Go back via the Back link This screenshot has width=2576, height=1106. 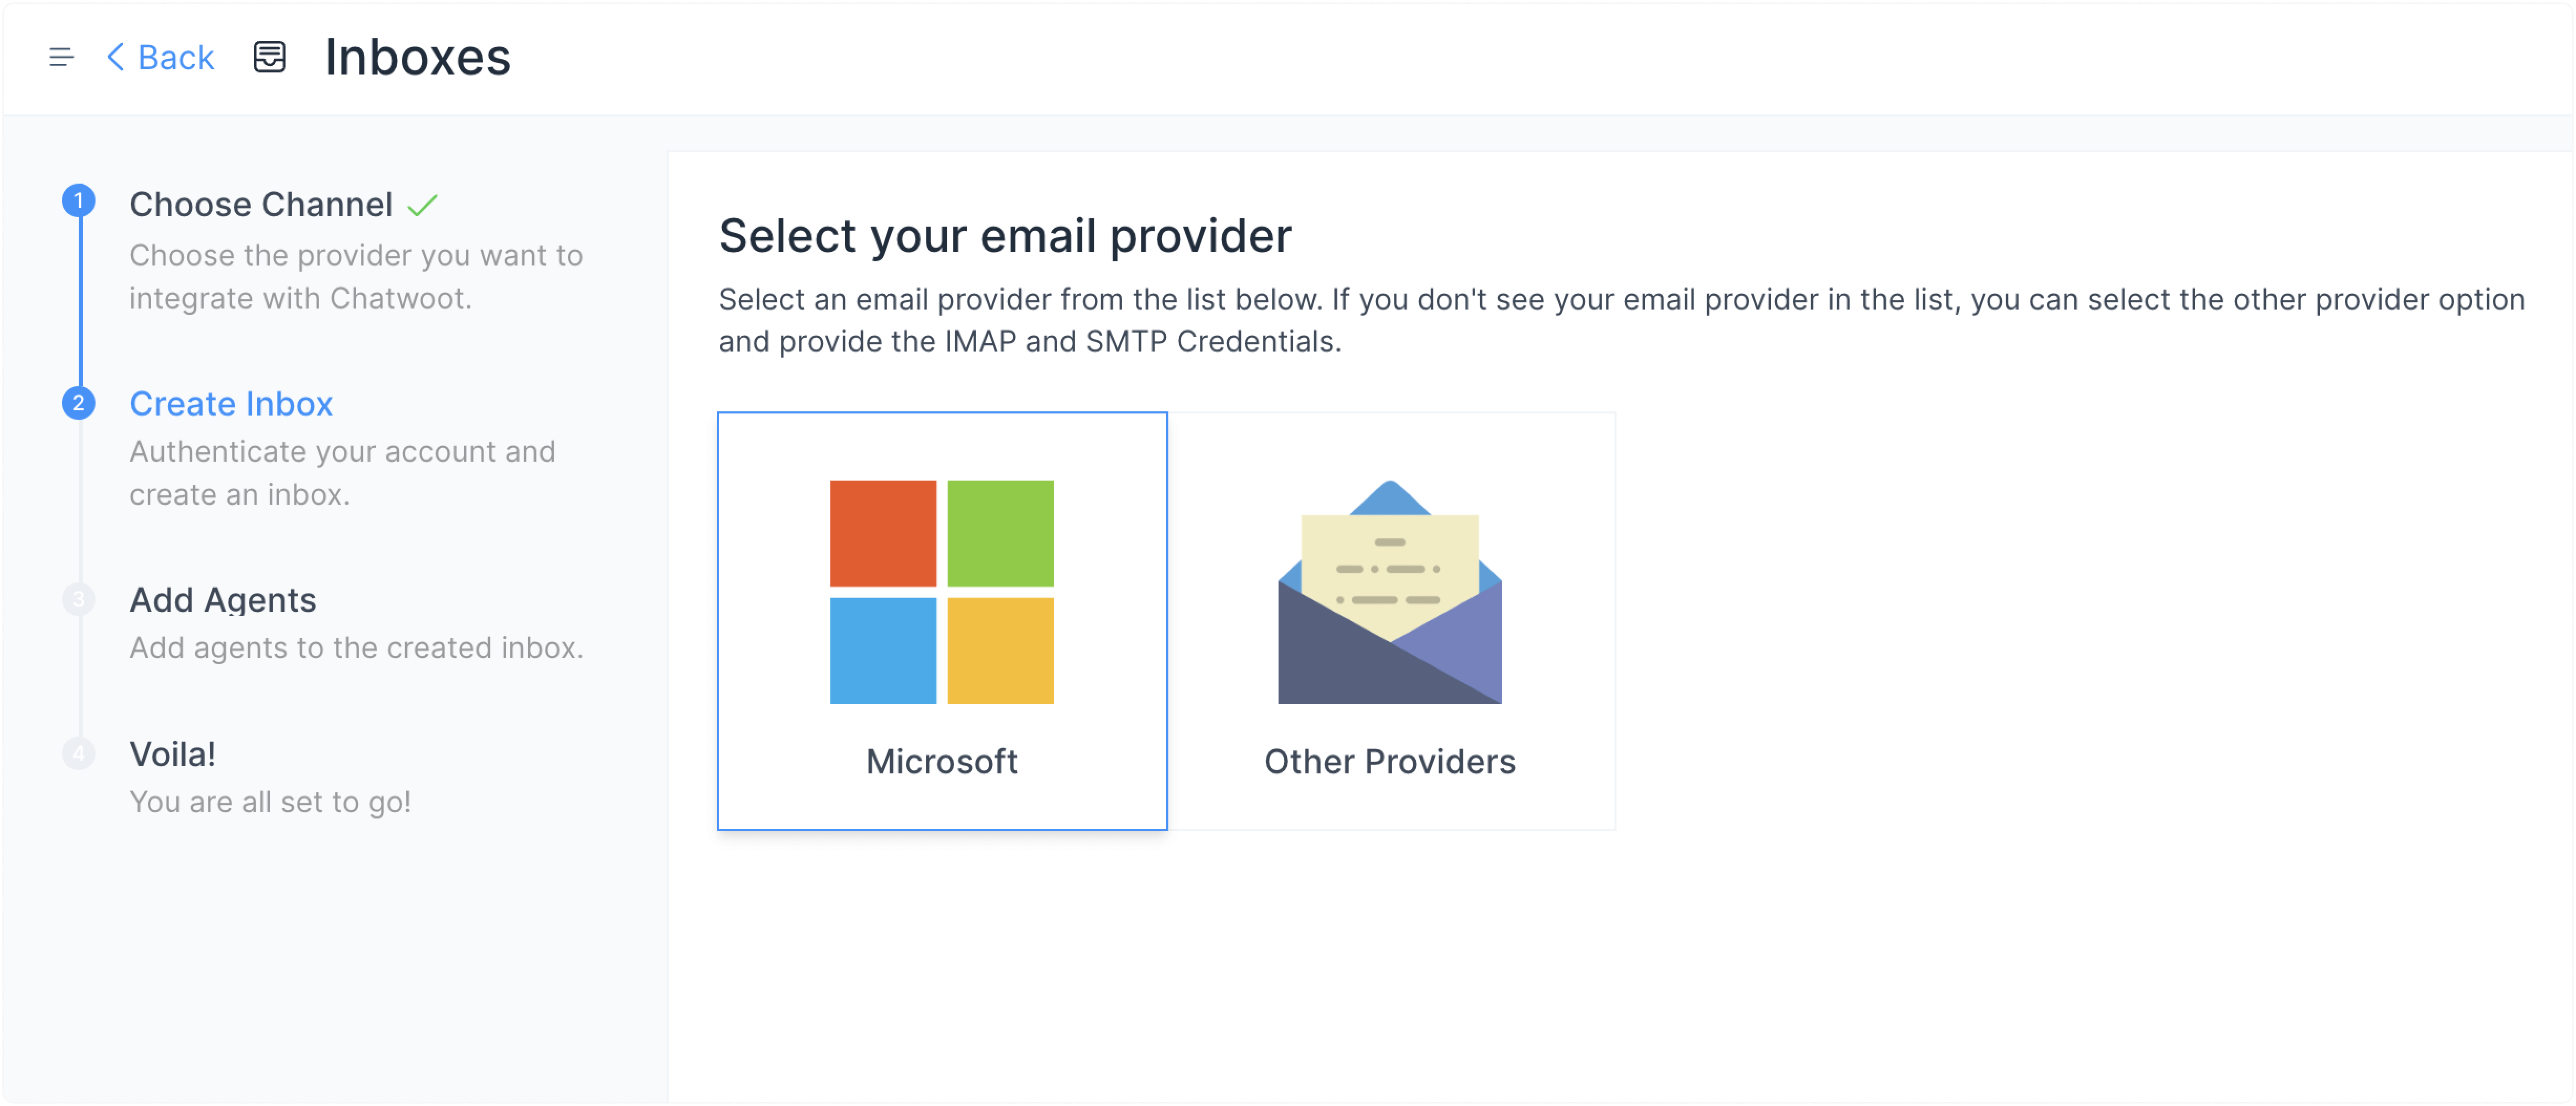[160, 57]
